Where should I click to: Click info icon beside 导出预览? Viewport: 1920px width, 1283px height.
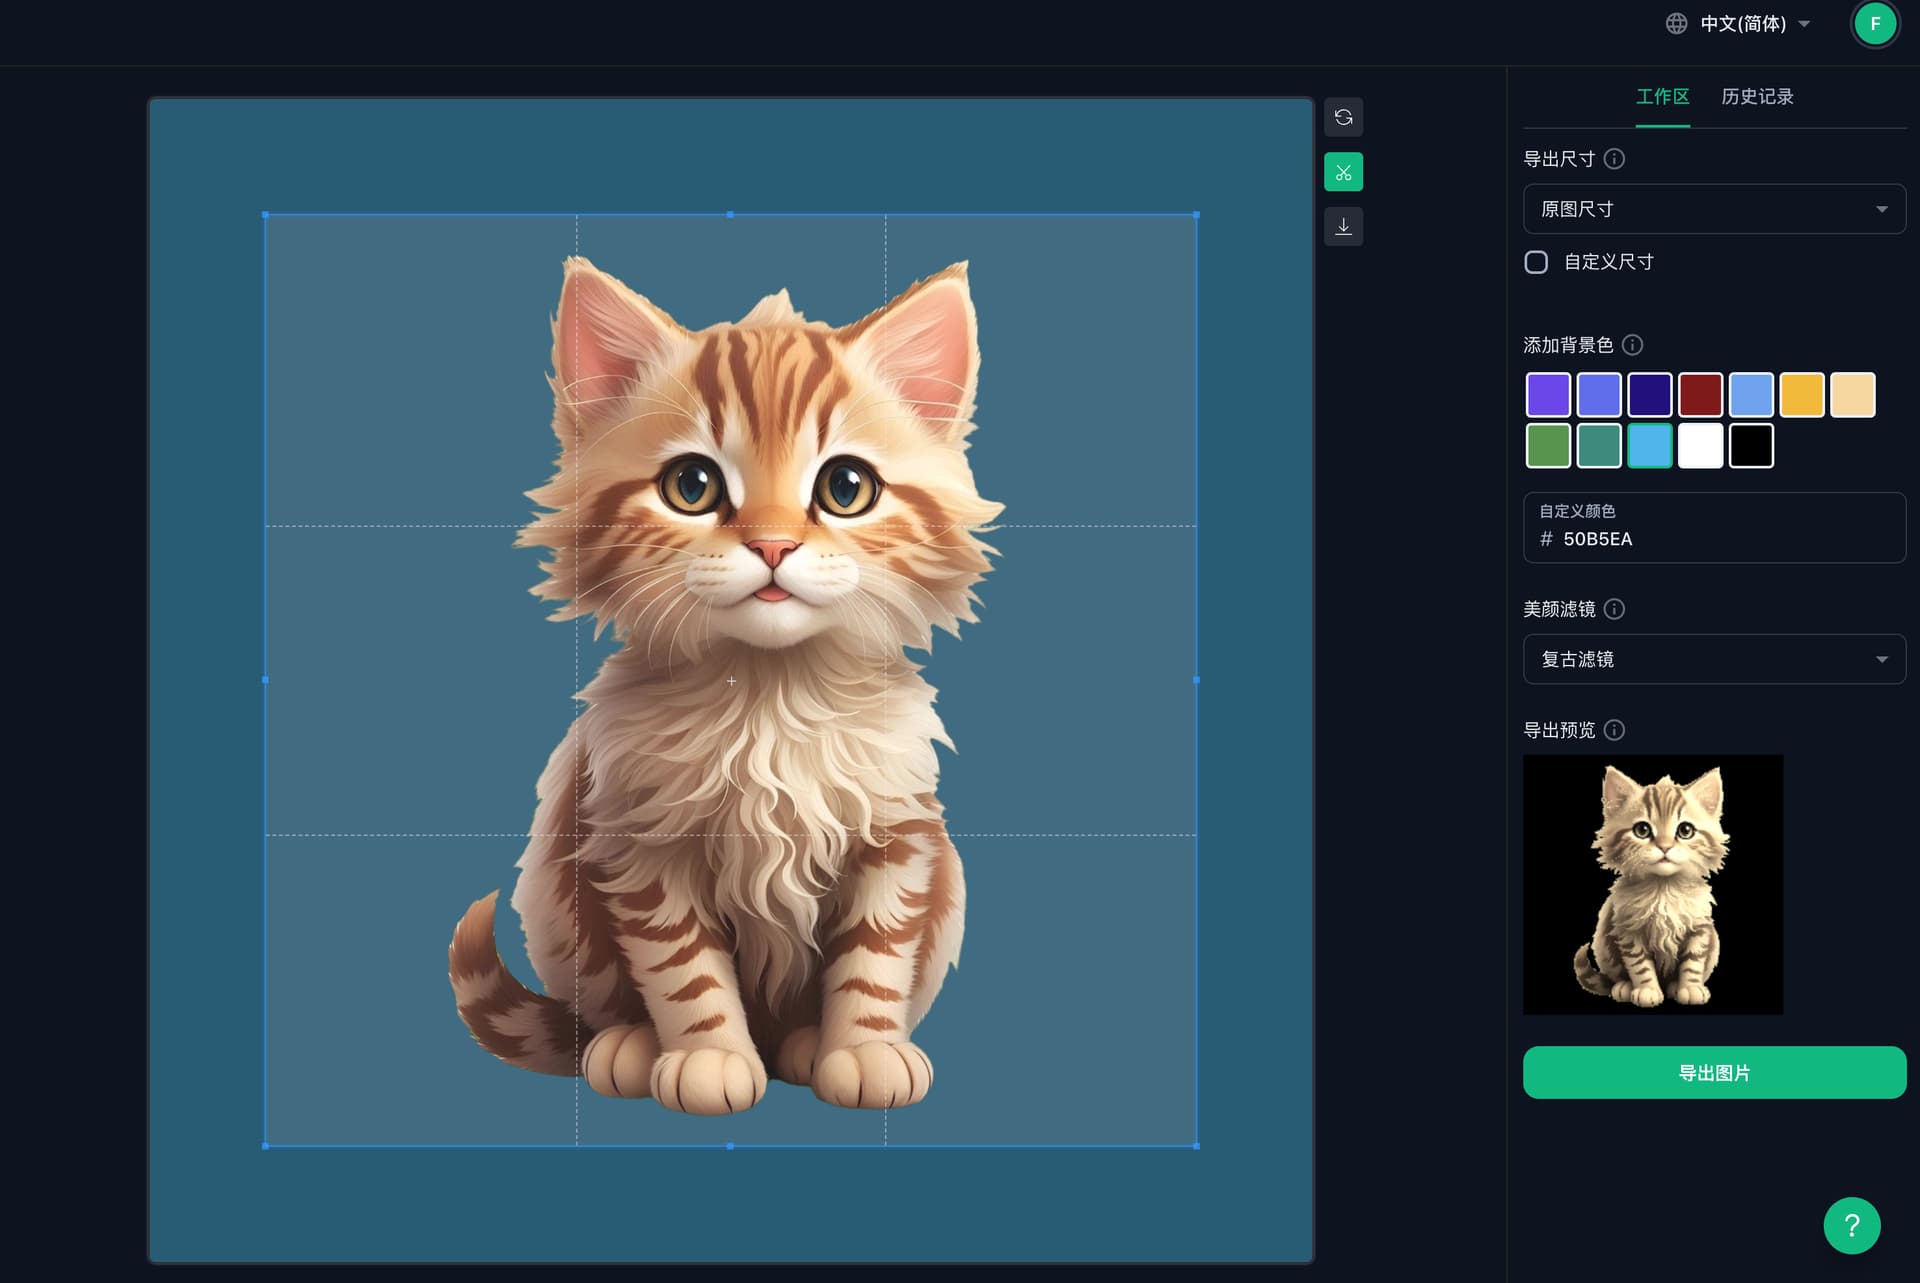click(1614, 730)
